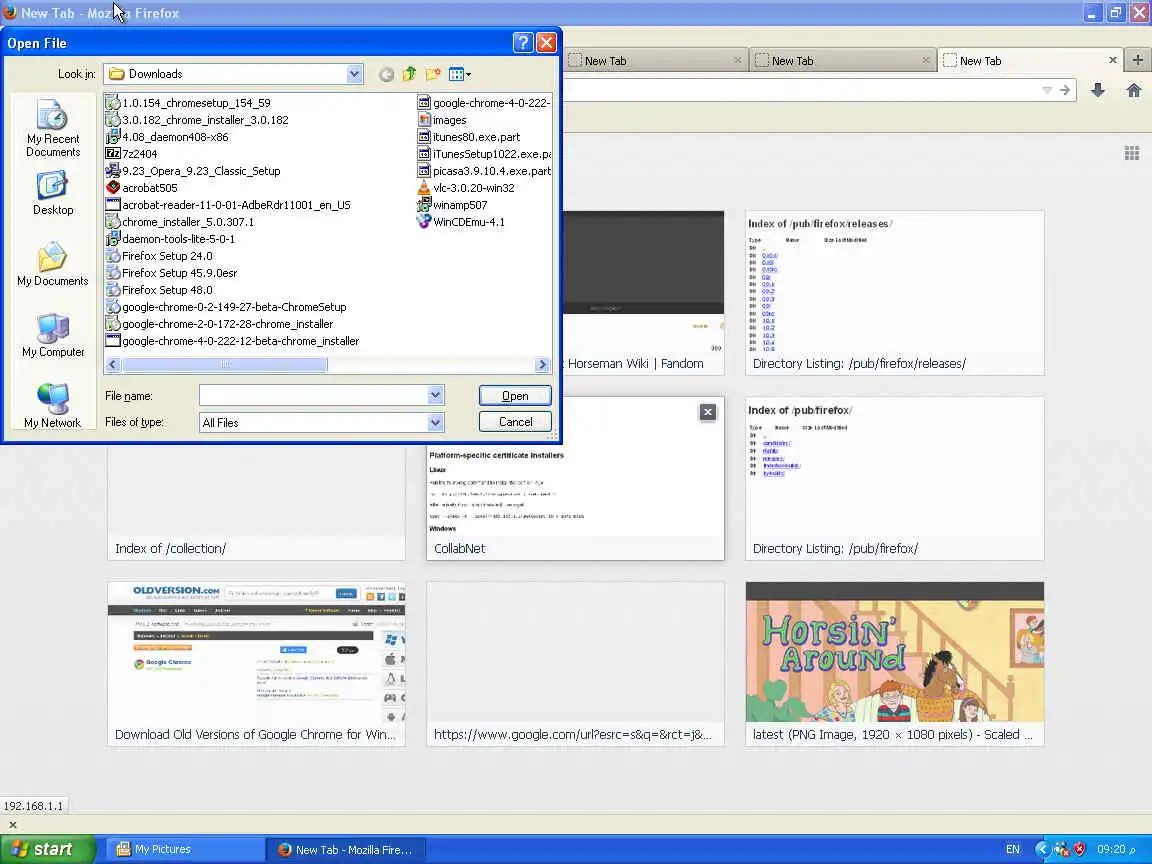Select chrome_installer_5.0.307.1 file
This screenshot has width=1152, height=864.
[x=180, y=222]
